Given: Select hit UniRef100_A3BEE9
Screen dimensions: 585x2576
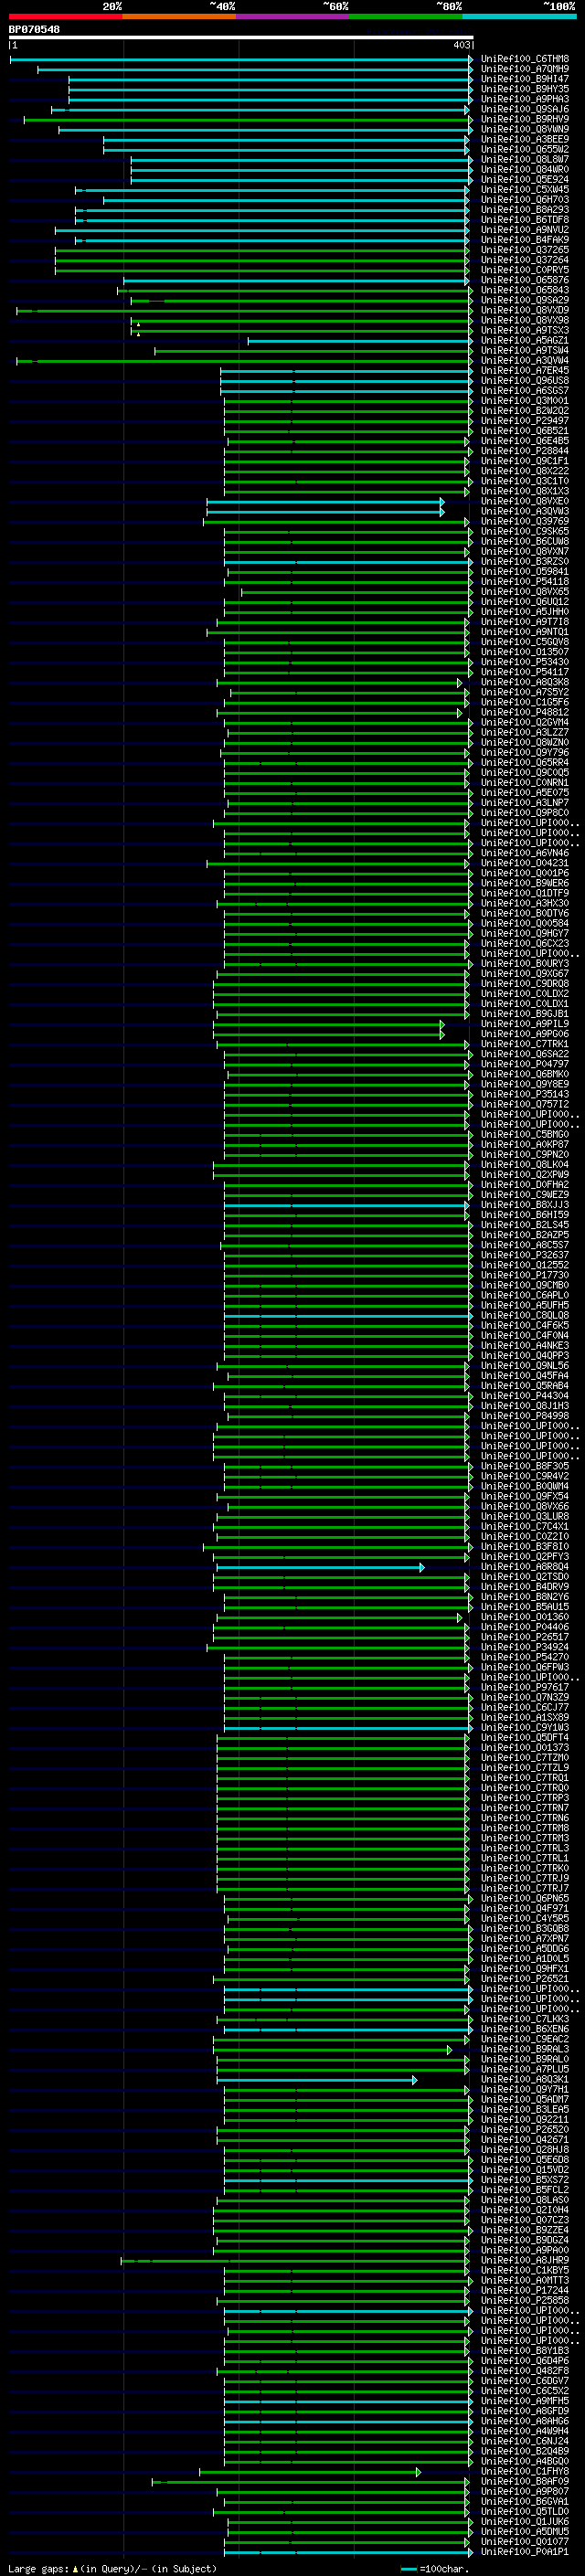Looking at the screenshot, I should (525, 139).
